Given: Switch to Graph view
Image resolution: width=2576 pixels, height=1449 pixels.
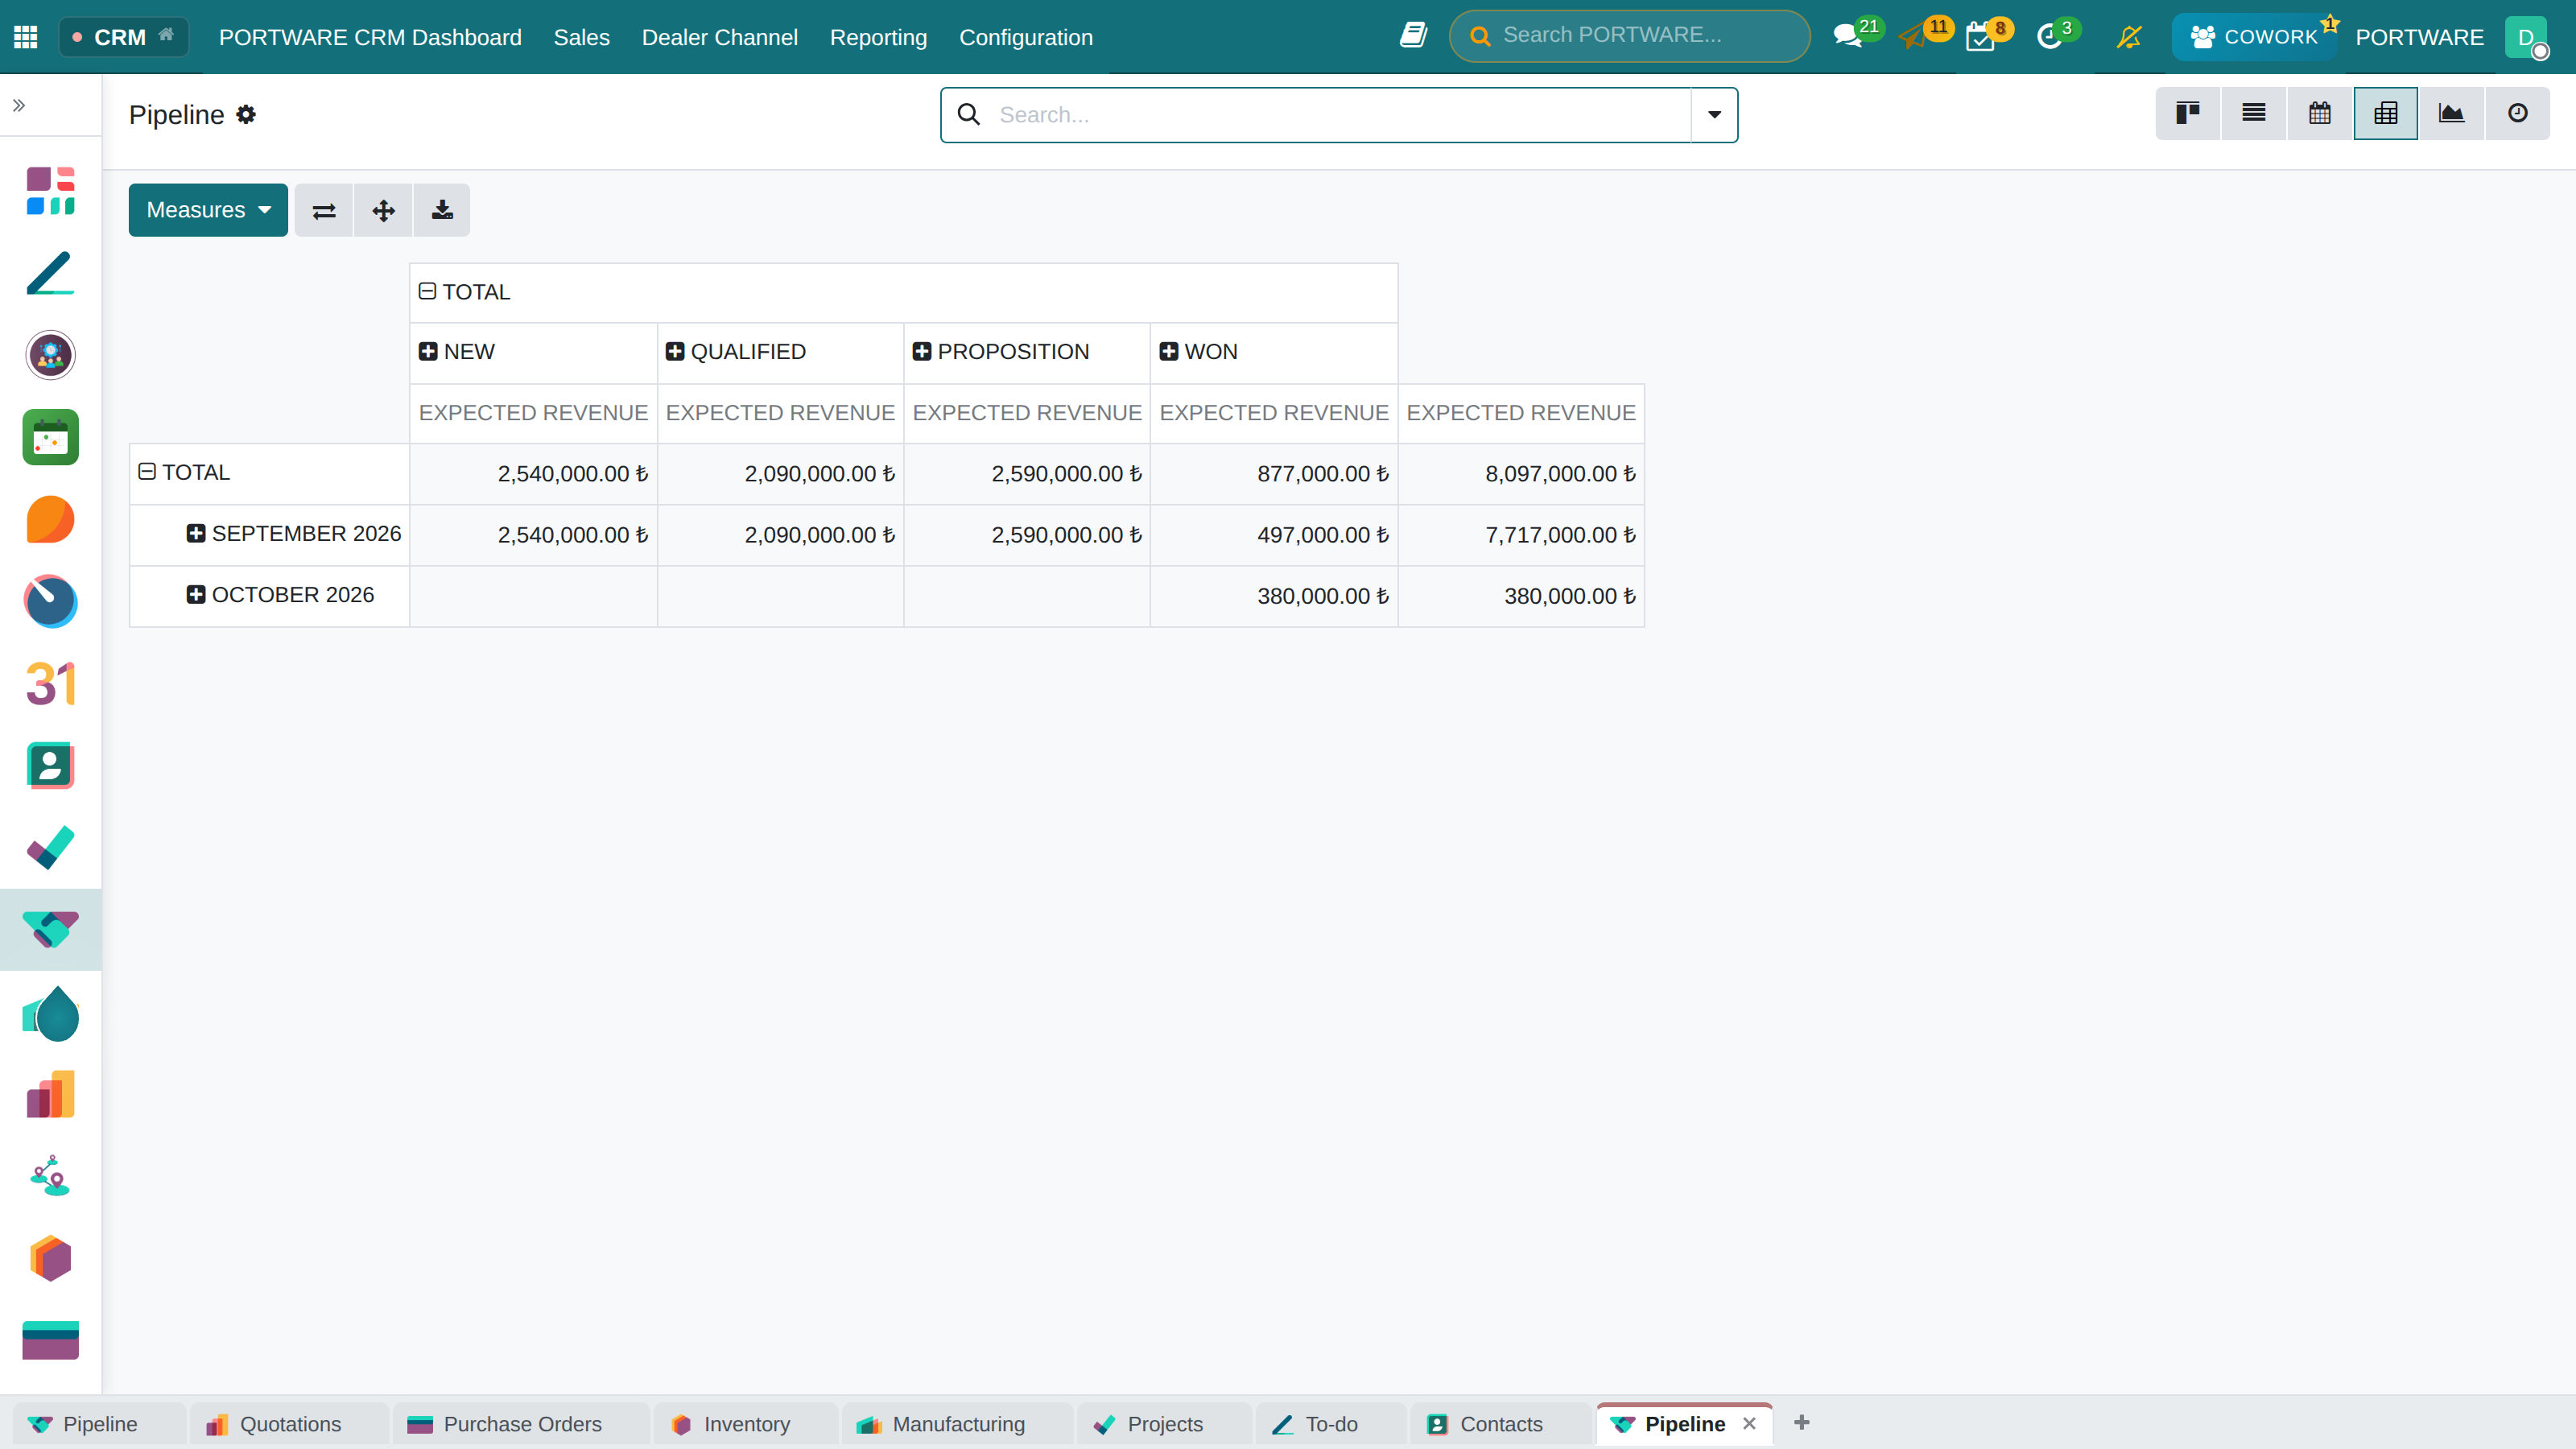Looking at the screenshot, I should 2452,113.
